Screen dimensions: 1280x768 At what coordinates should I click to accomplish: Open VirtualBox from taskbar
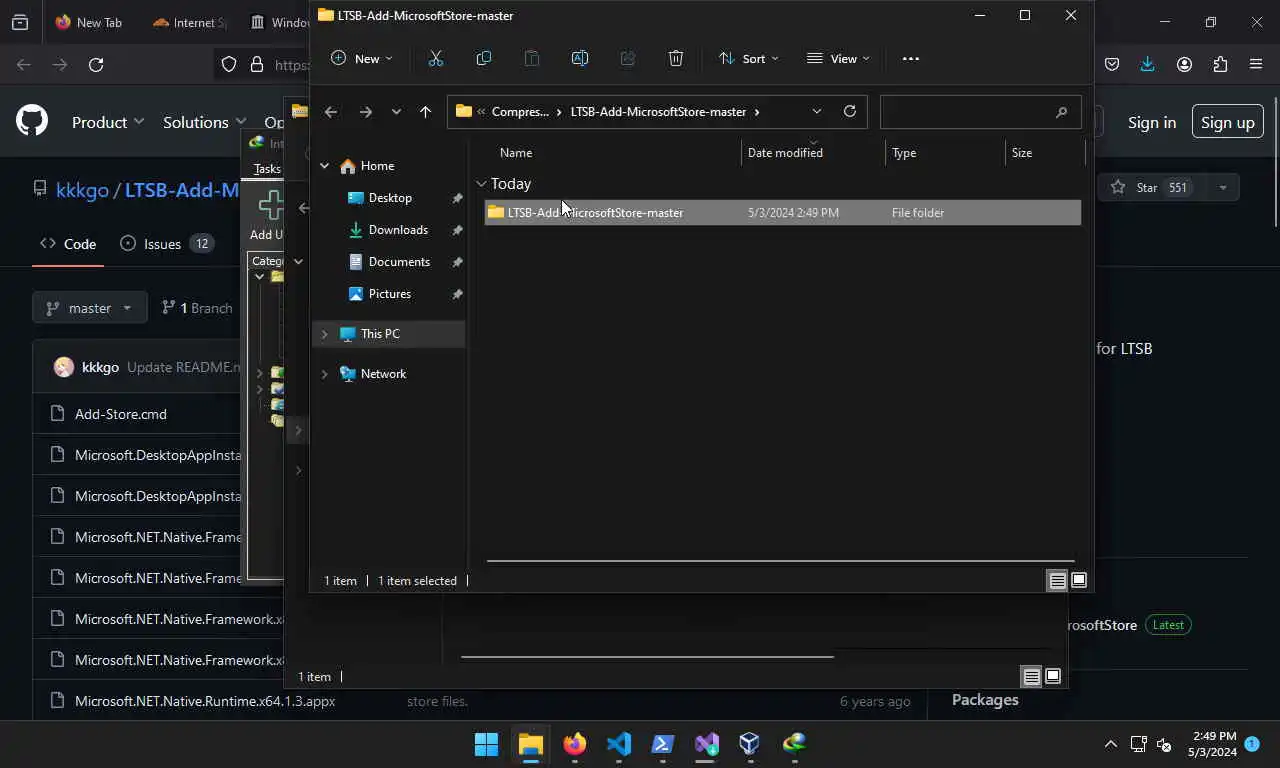750,744
